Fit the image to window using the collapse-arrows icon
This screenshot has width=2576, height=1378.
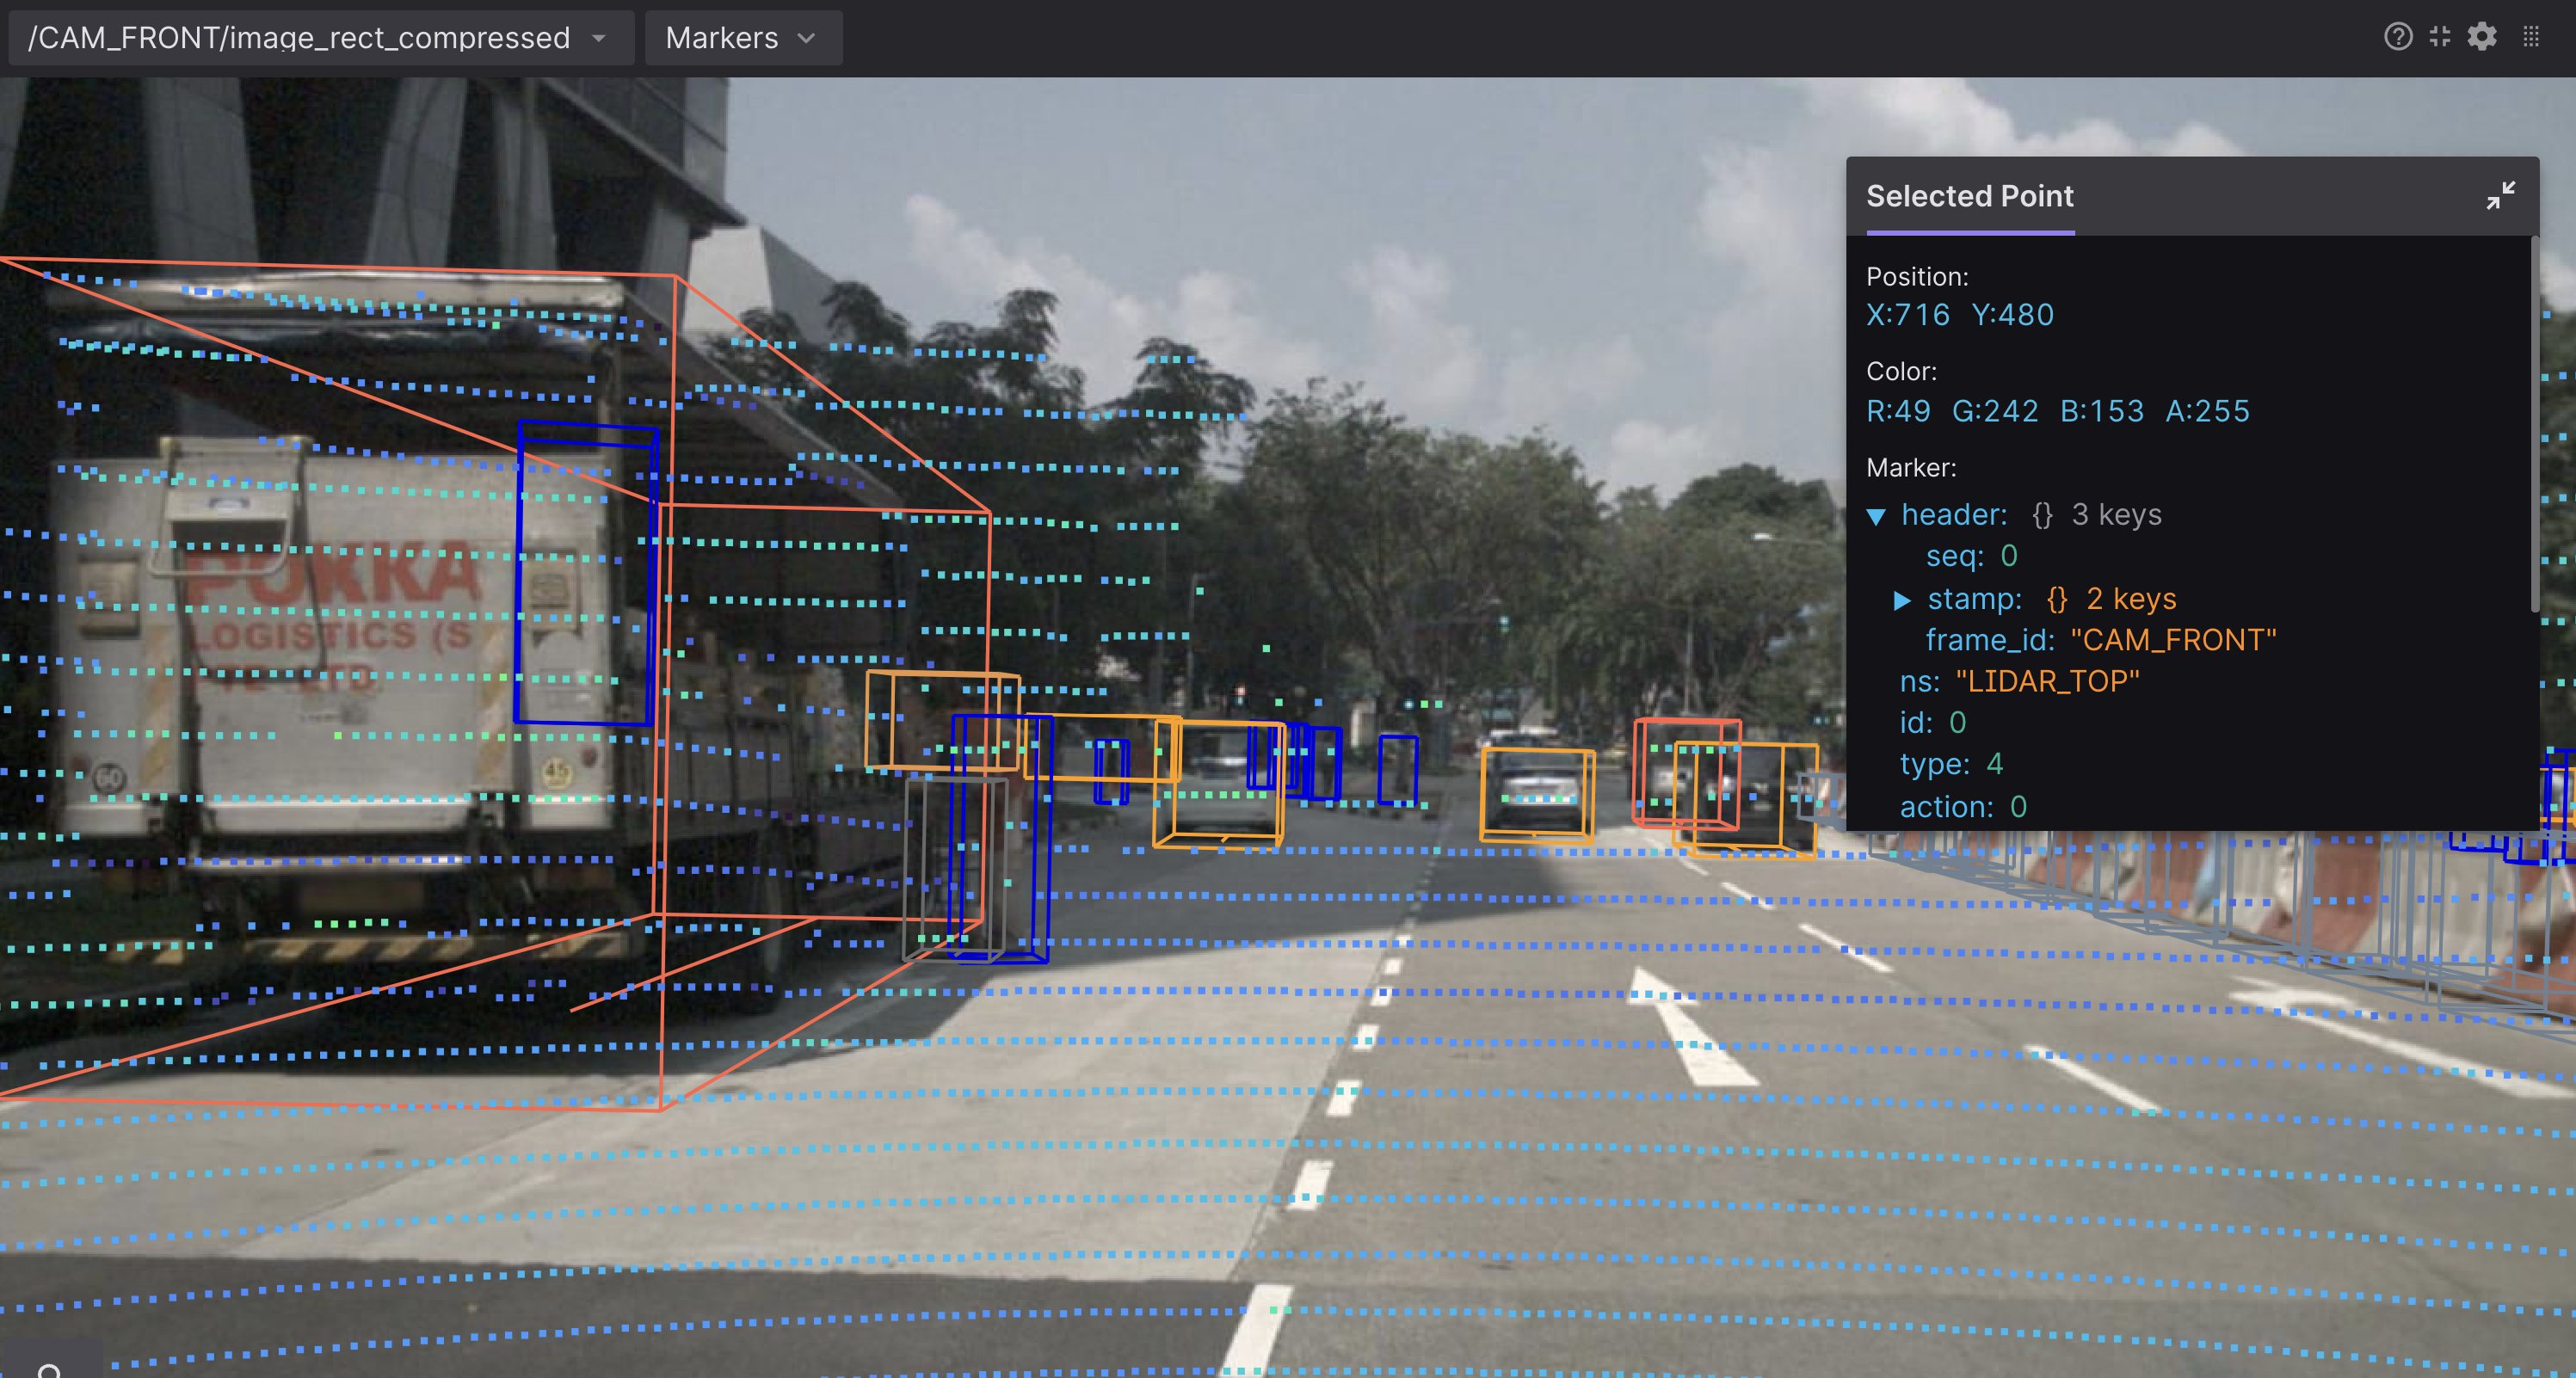click(x=2440, y=37)
